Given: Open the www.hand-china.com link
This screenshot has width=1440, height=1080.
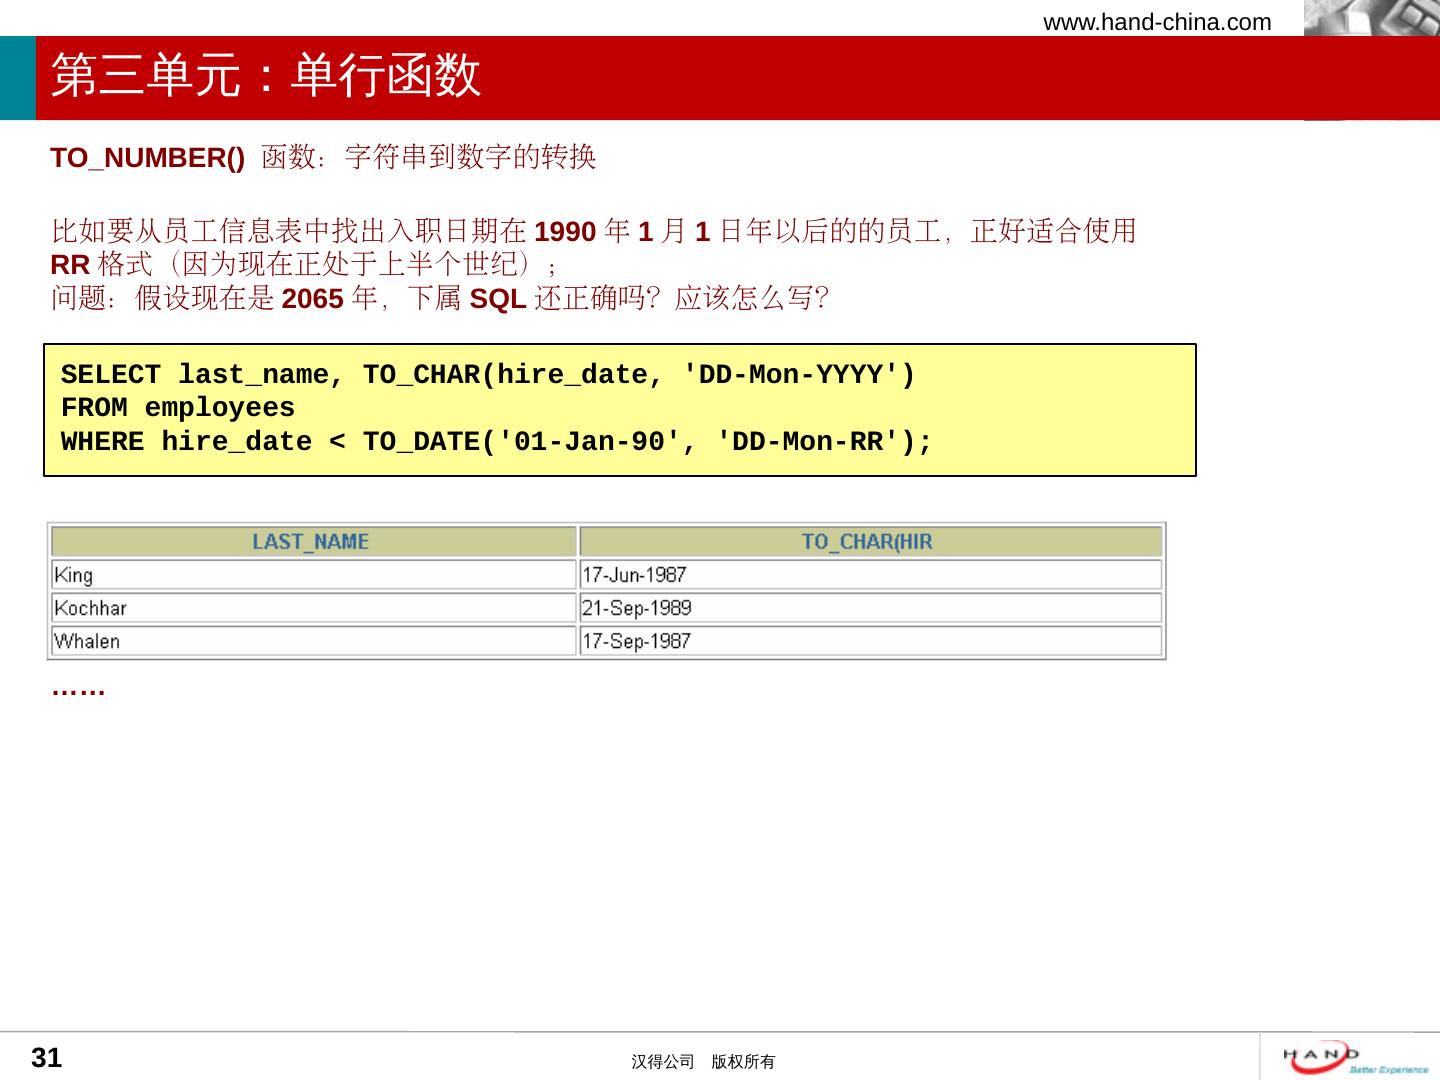Looking at the screenshot, I should [1157, 22].
